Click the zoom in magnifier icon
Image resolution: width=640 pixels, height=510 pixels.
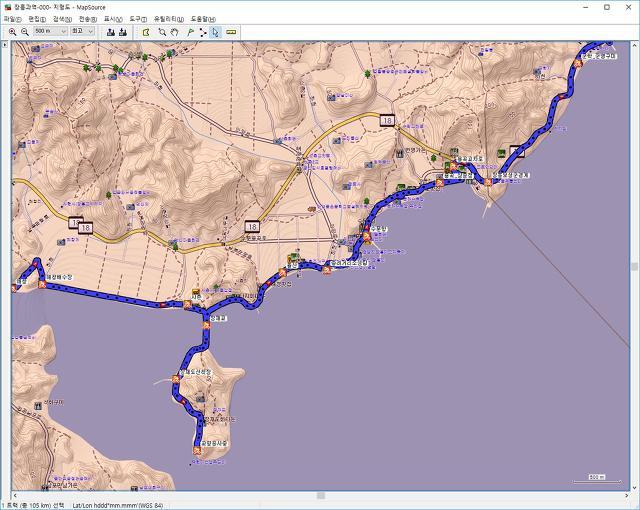coord(13,32)
